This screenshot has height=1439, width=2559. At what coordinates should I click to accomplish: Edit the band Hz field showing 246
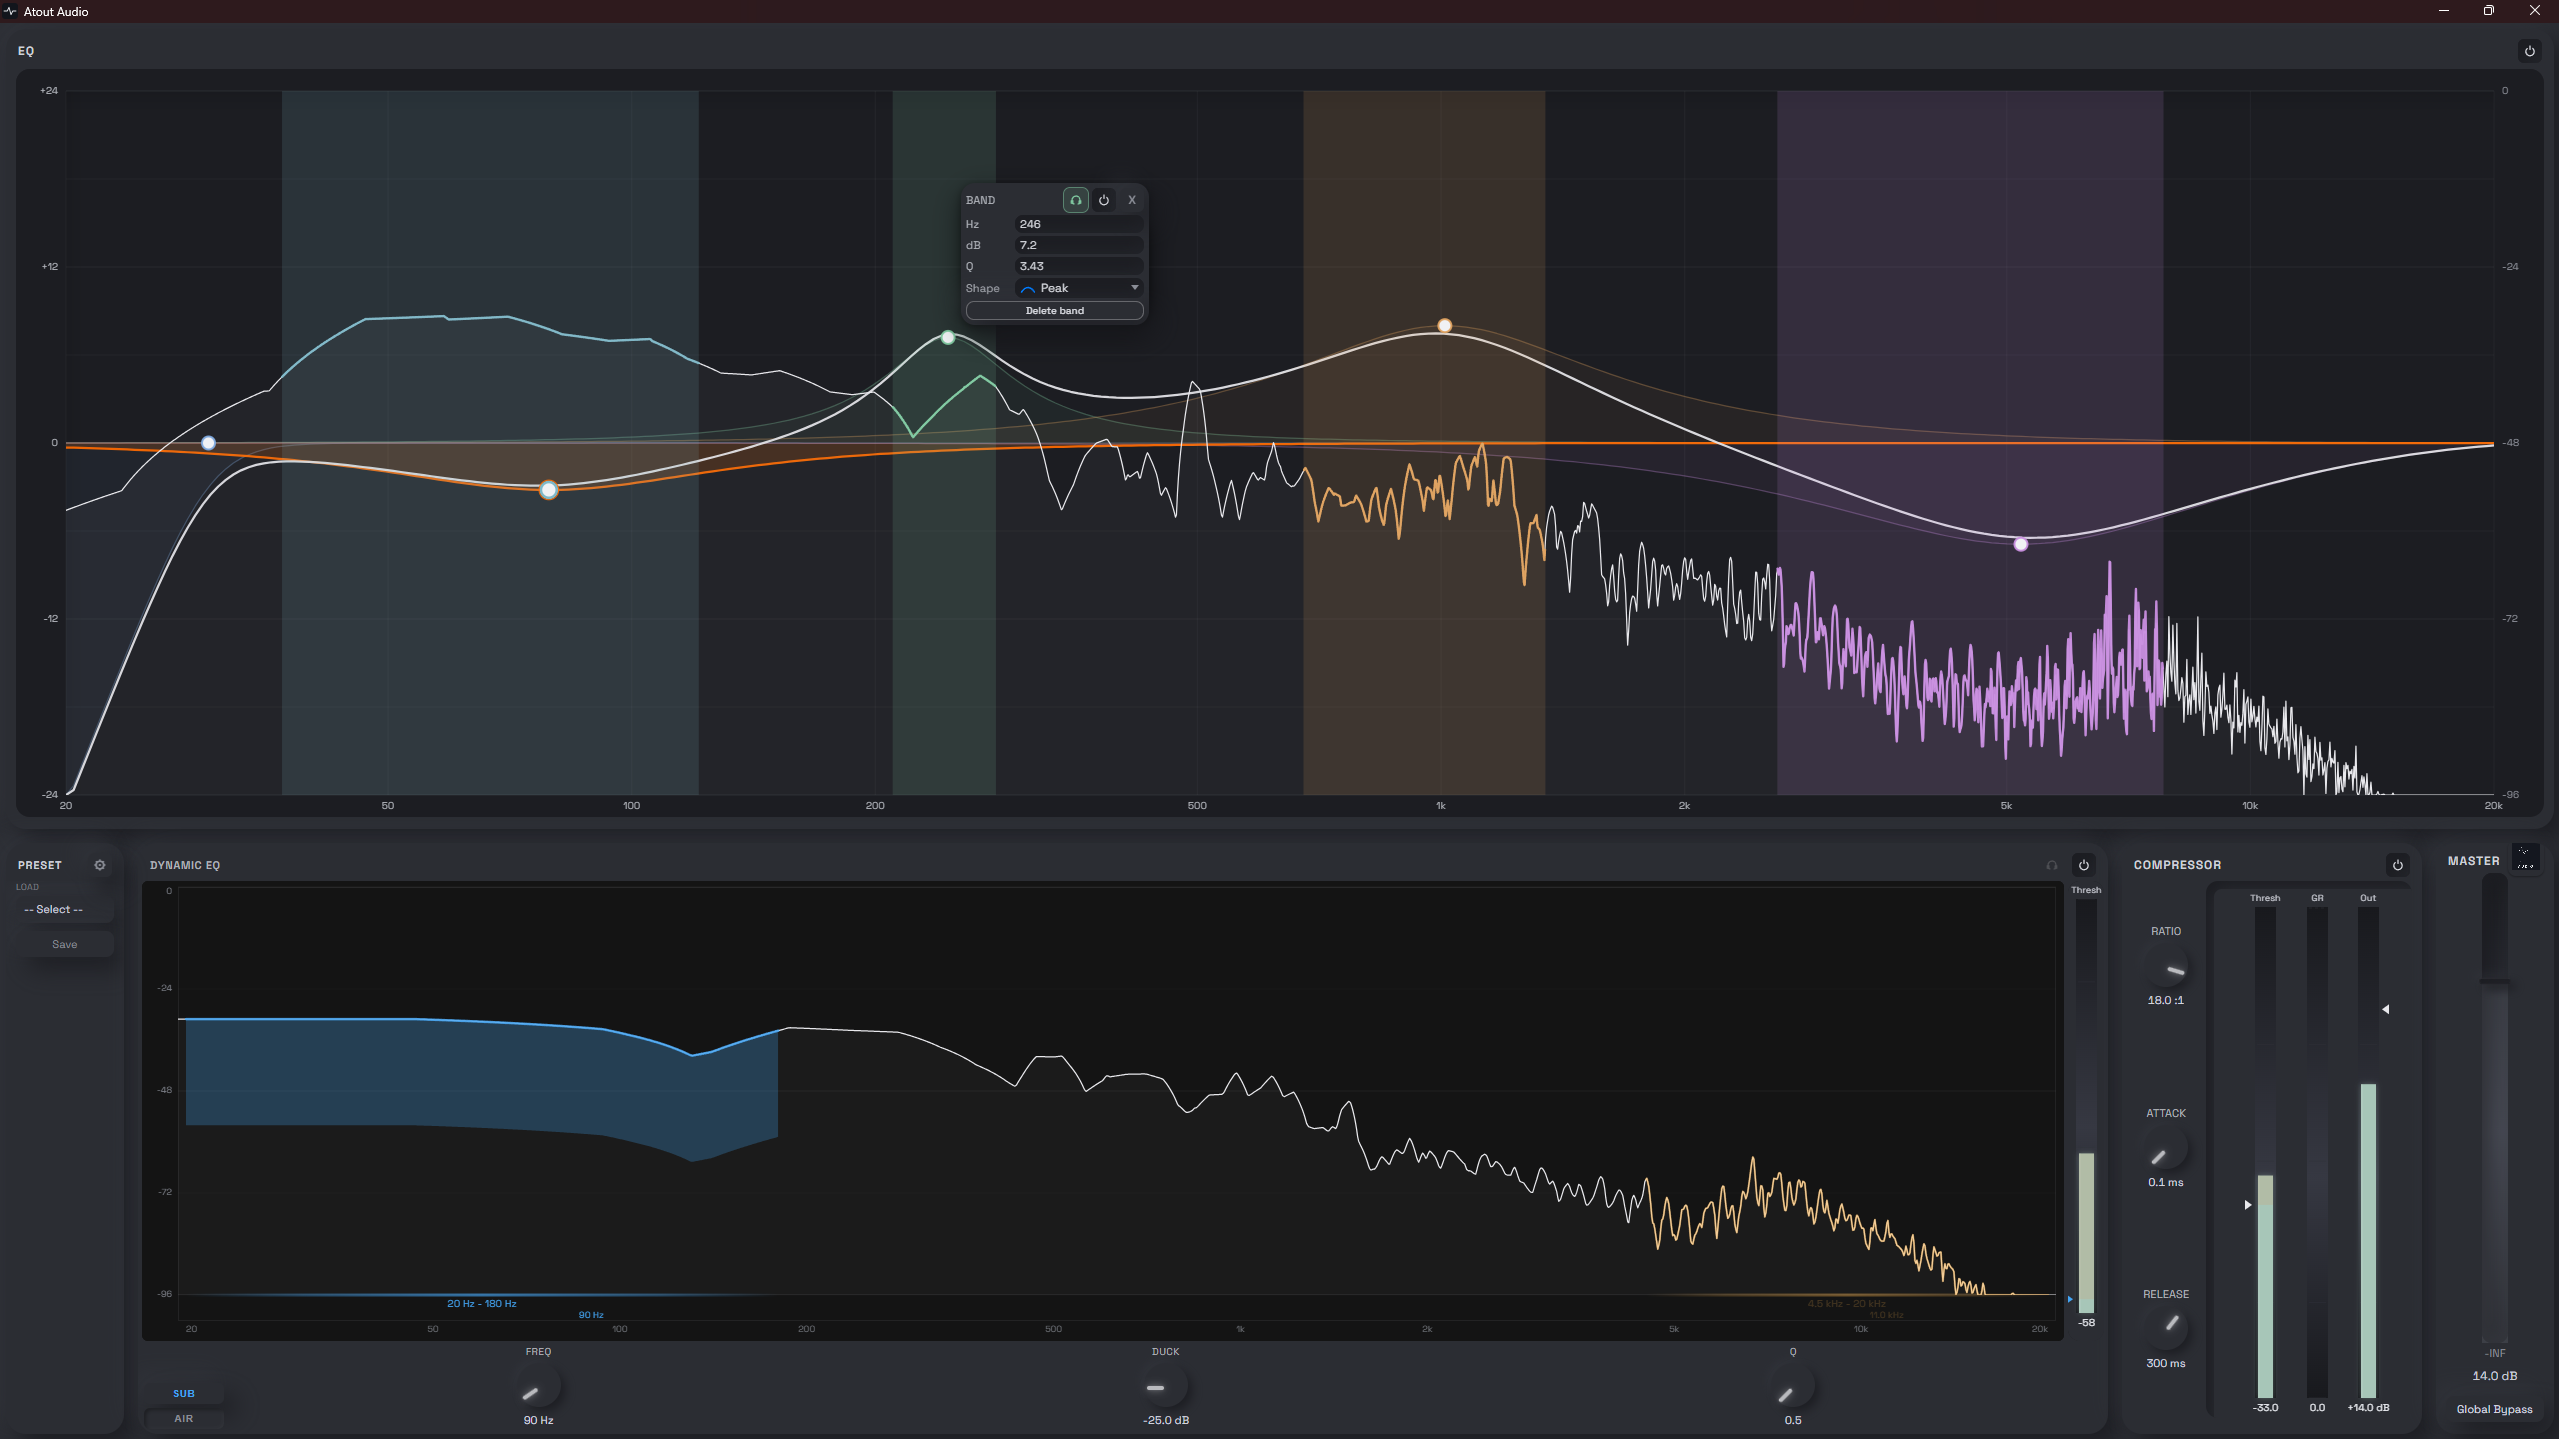(x=1078, y=224)
